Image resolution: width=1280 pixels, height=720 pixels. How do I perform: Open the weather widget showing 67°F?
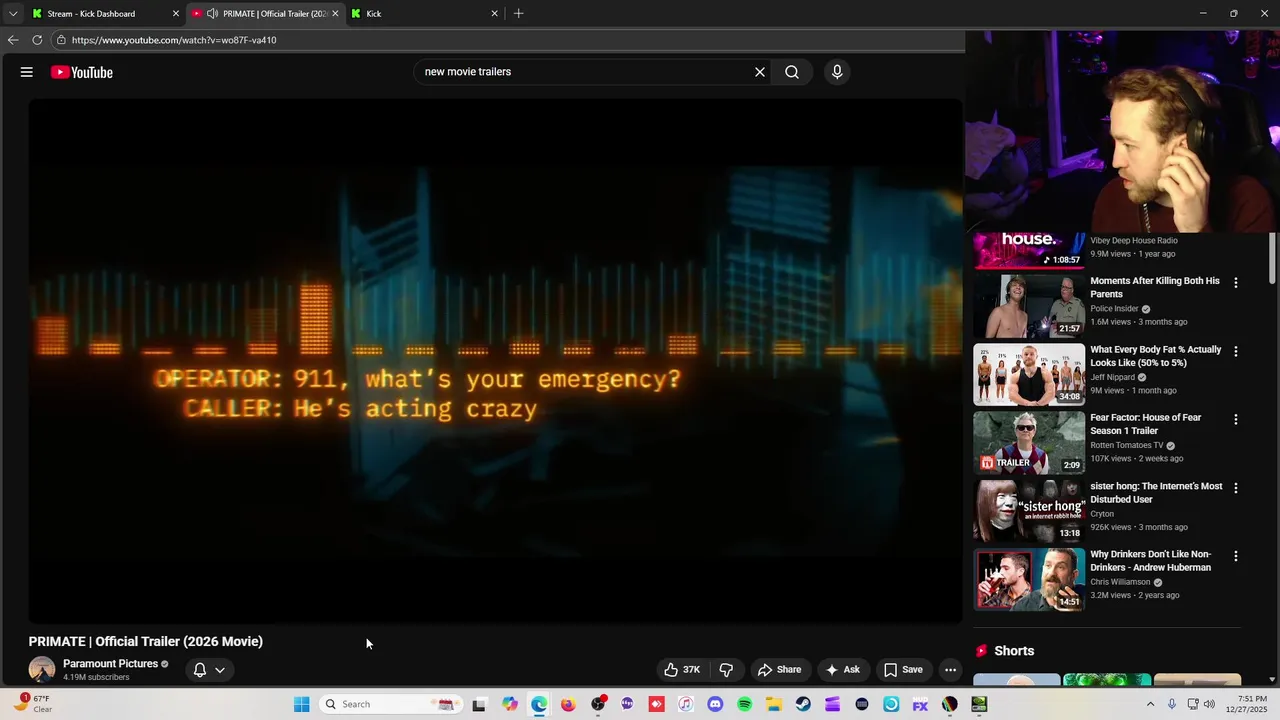pos(33,703)
